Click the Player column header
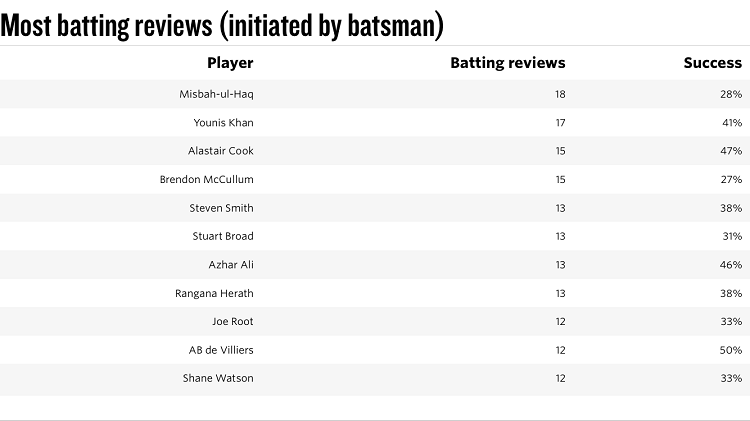Image resolution: width=750 pixels, height=421 pixels. point(230,63)
